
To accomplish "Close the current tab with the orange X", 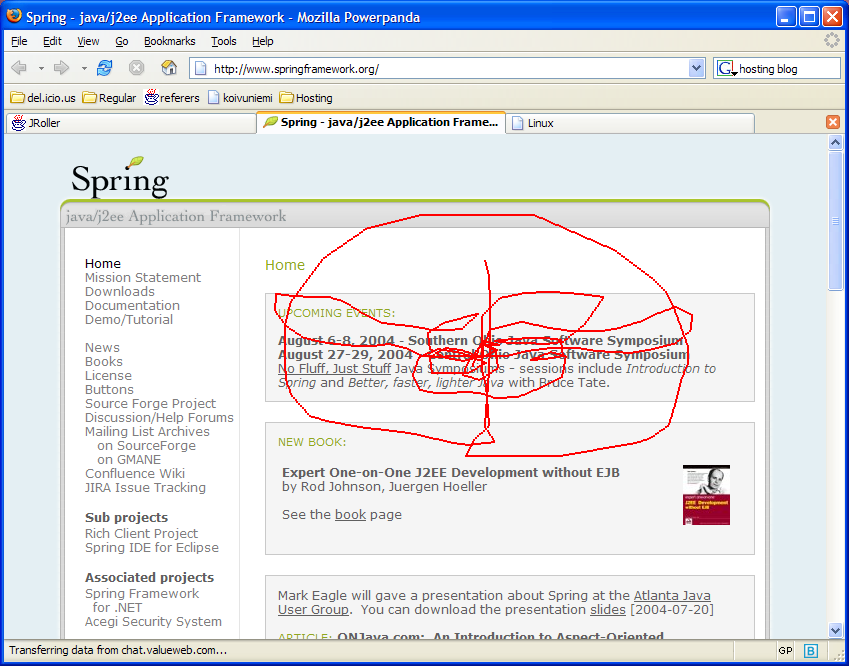I will click(x=833, y=122).
